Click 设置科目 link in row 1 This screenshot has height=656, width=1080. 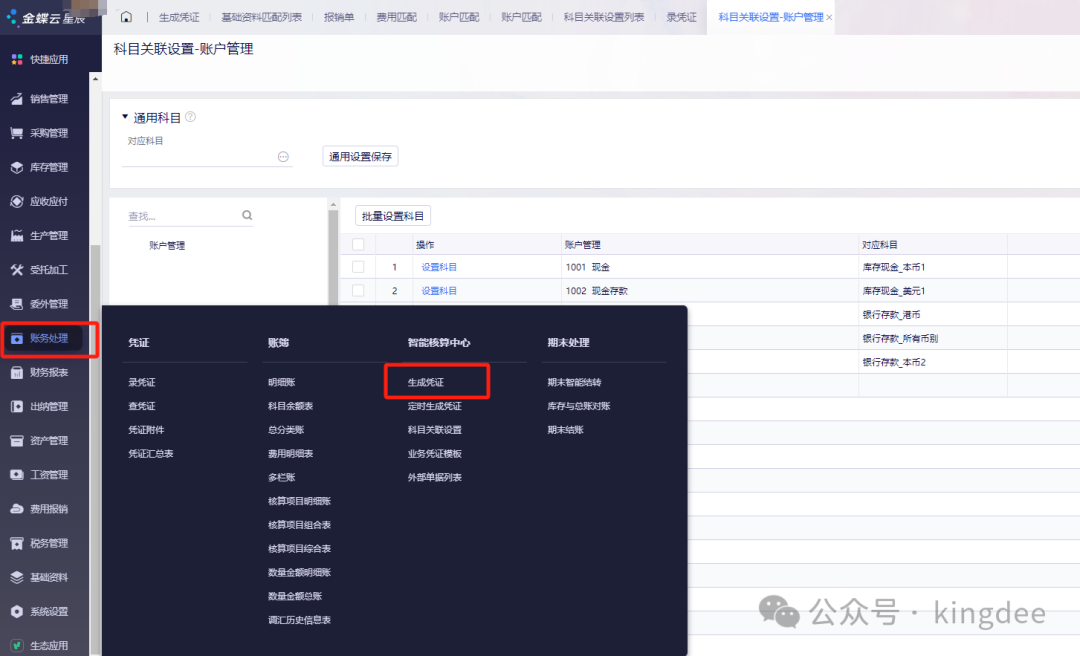coord(439,267)
